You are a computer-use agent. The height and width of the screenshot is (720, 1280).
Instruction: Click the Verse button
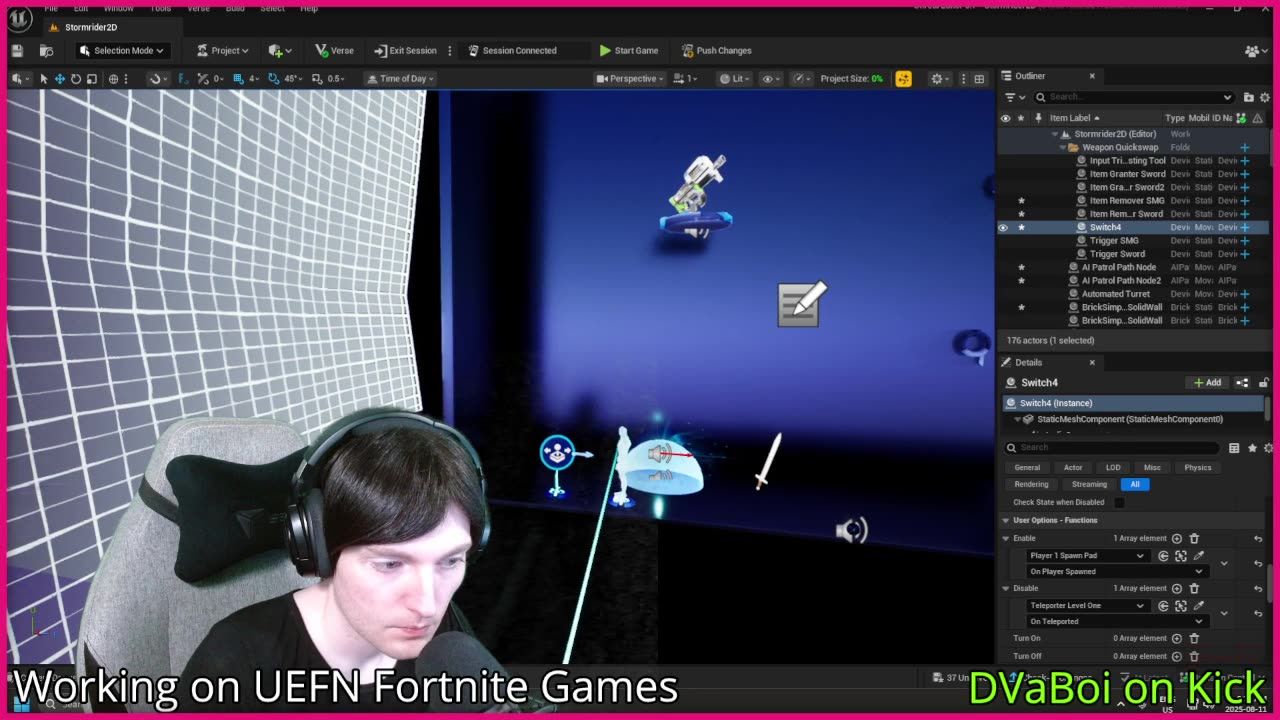click(x=334, y=50)
